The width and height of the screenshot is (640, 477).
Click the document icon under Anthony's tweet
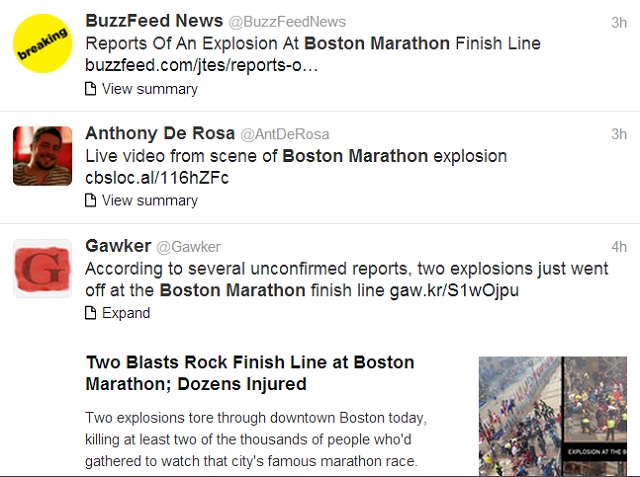[x=91, y=201]
